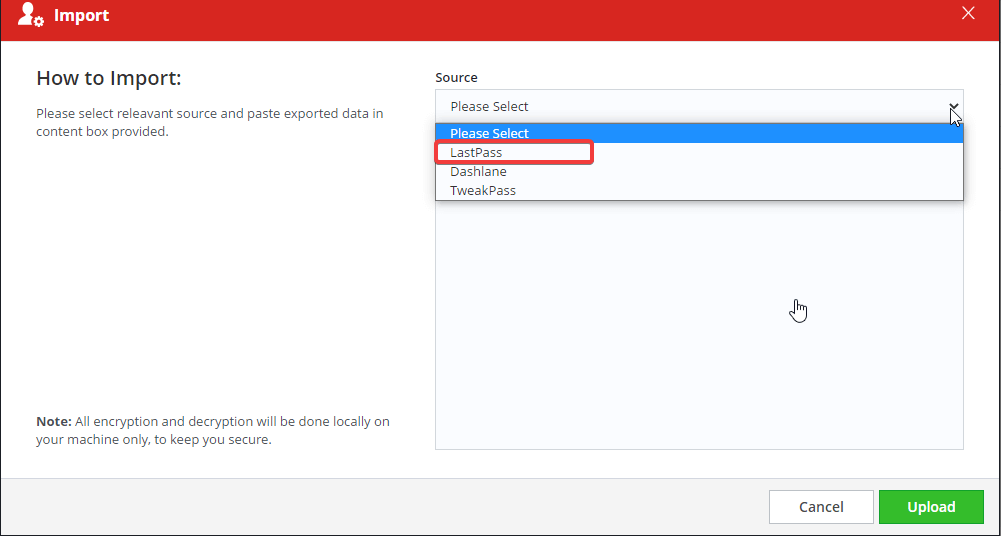Close the Import window with X
This screenshot has width=1003, height=536.
tap(968, 13)
